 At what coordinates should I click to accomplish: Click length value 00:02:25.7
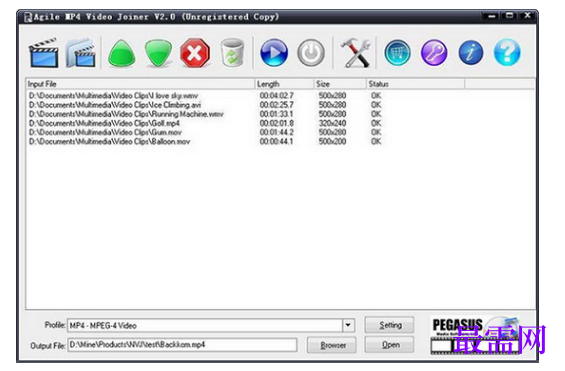[x=277, y=105]
